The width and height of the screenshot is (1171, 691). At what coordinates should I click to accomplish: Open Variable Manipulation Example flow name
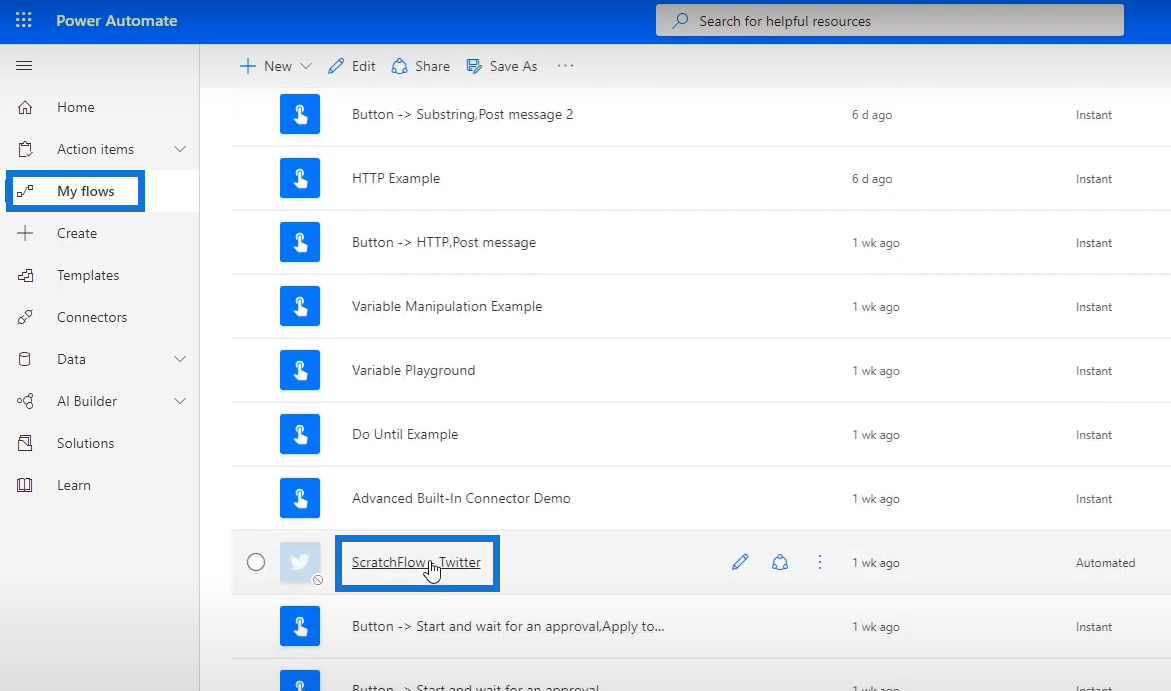click(x=447, y=306)
